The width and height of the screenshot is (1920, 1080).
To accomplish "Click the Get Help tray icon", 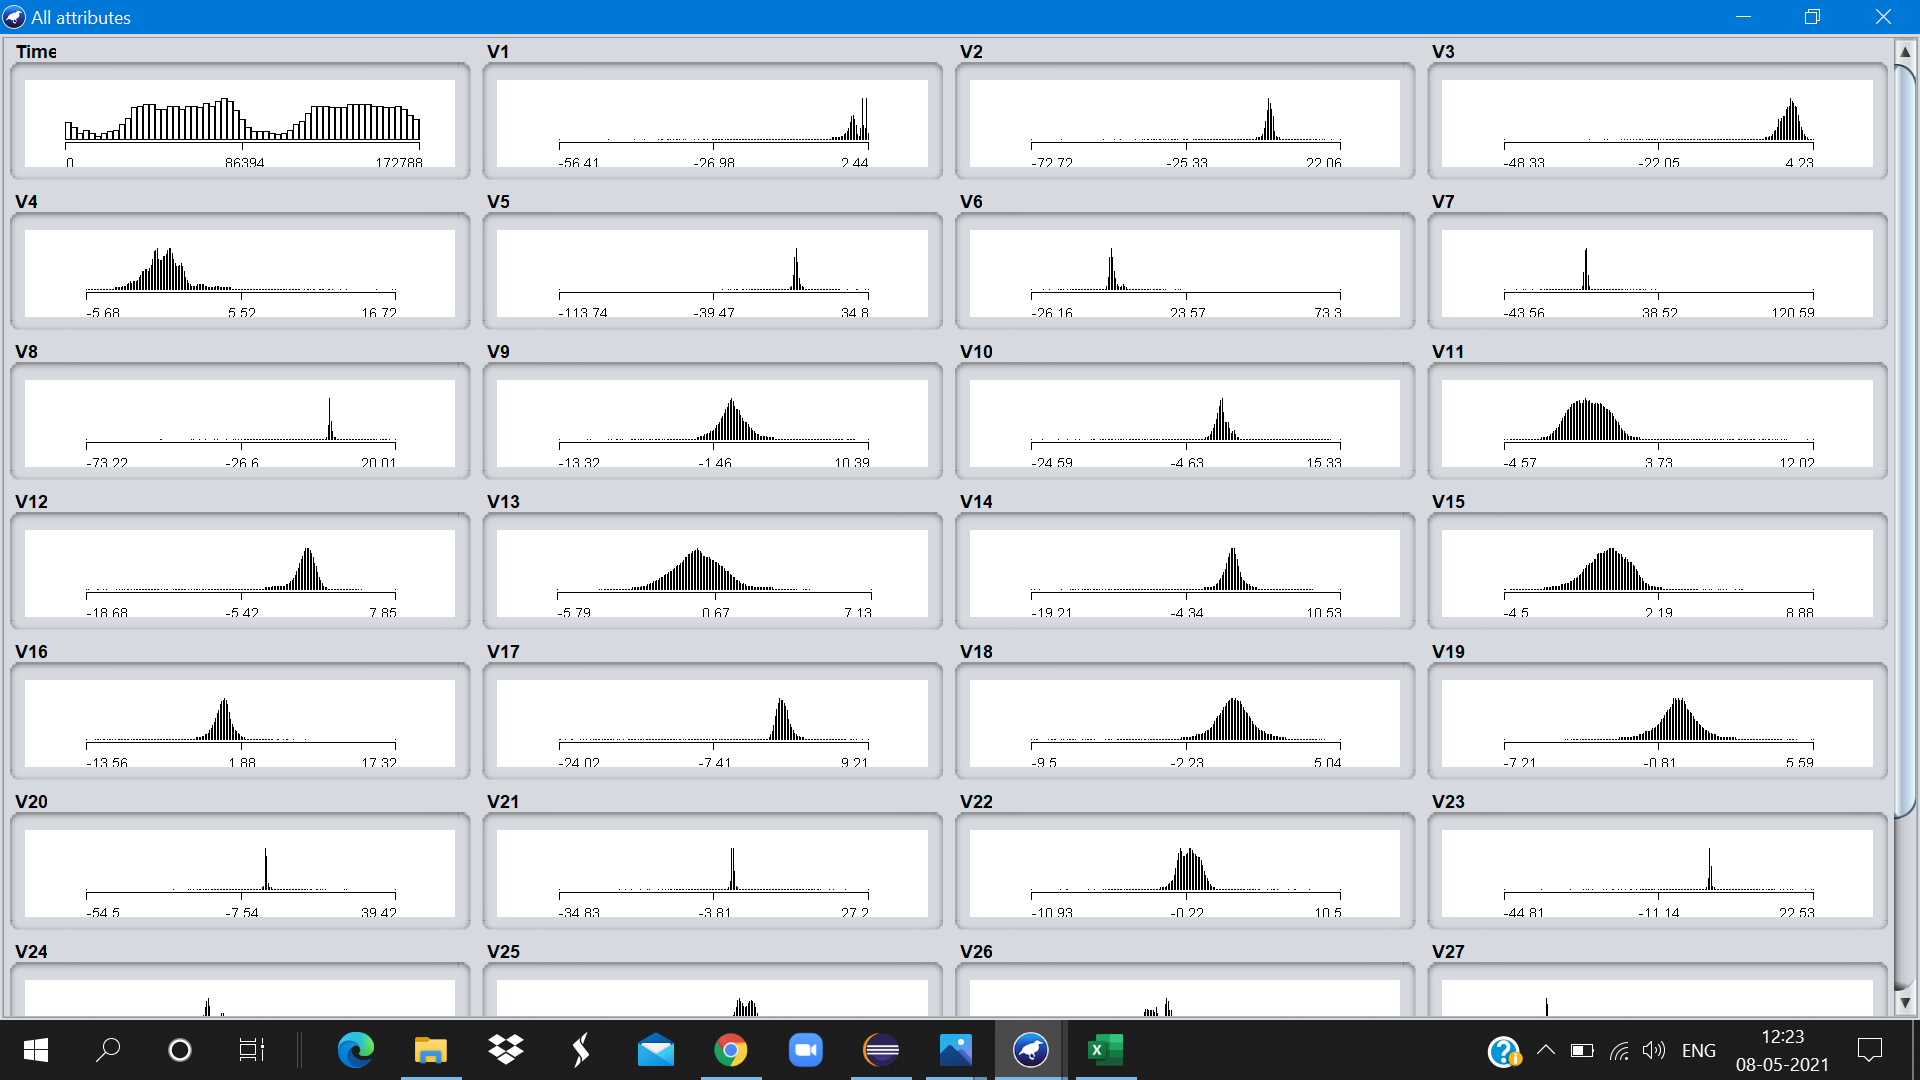I will [x=1504, y=1051].
